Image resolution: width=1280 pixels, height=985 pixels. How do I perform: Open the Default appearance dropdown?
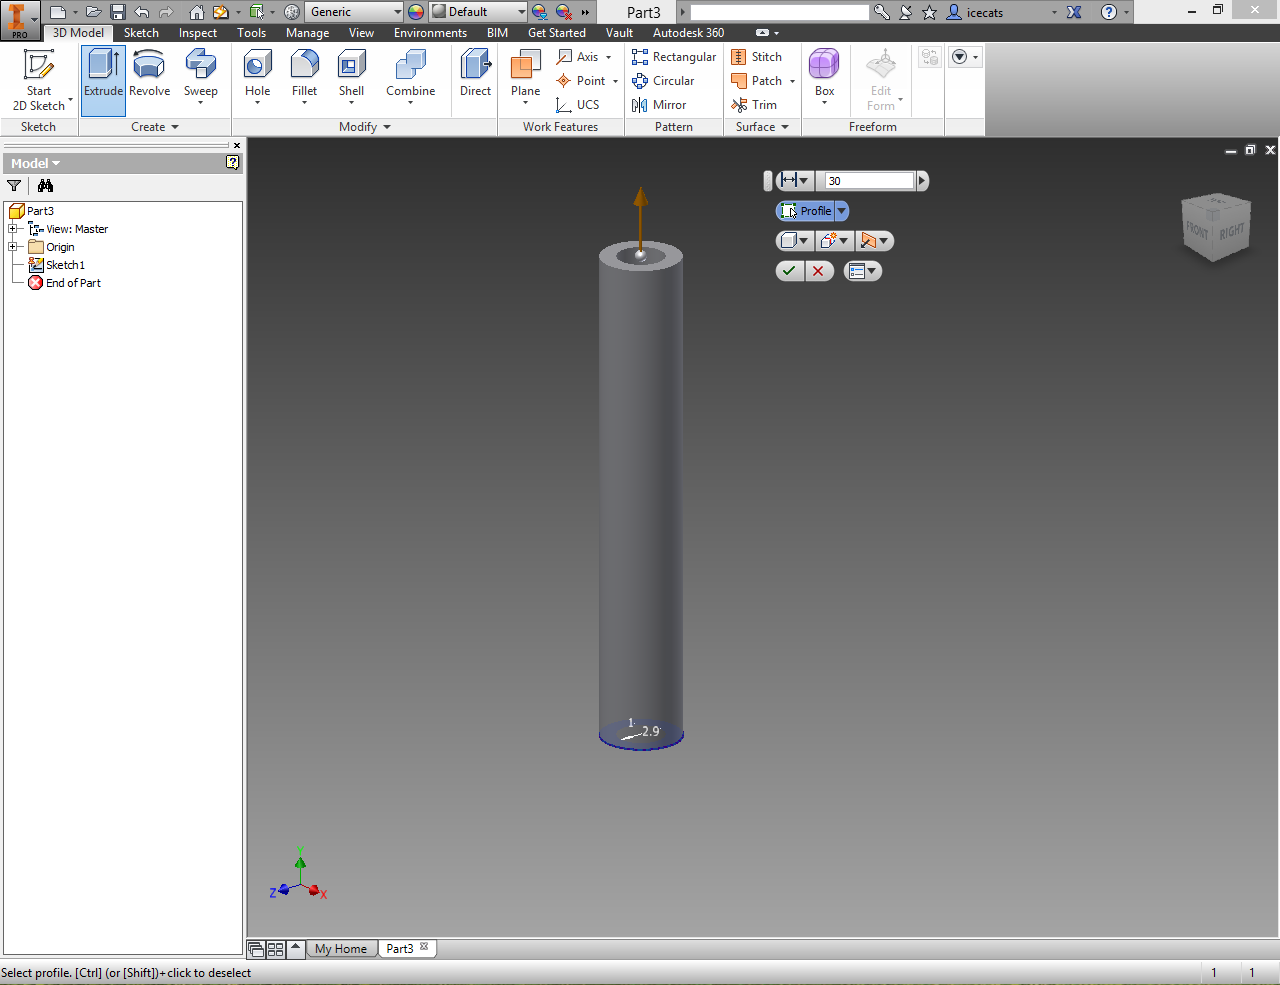[x=521, y=12]
